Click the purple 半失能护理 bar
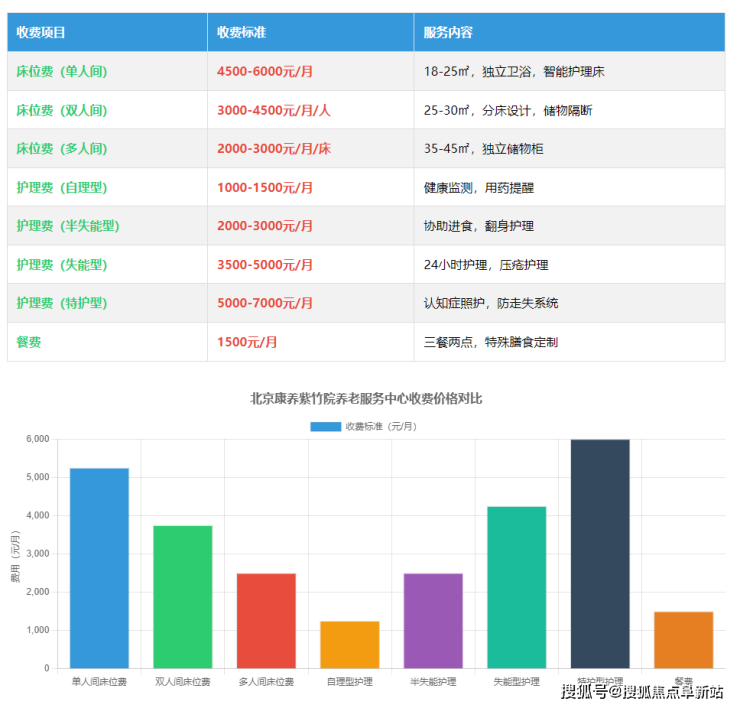This screenshot has width=740, height=708. [x=433, y=620]
